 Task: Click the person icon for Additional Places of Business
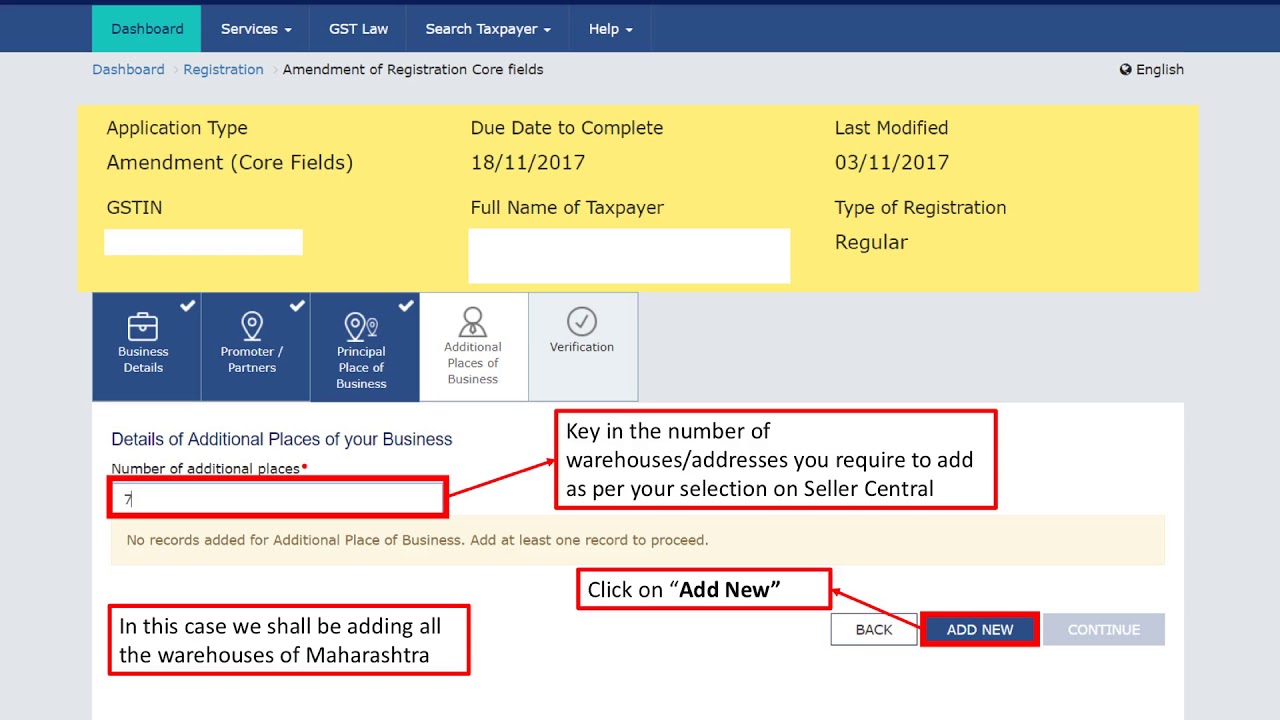pos(472,322)
